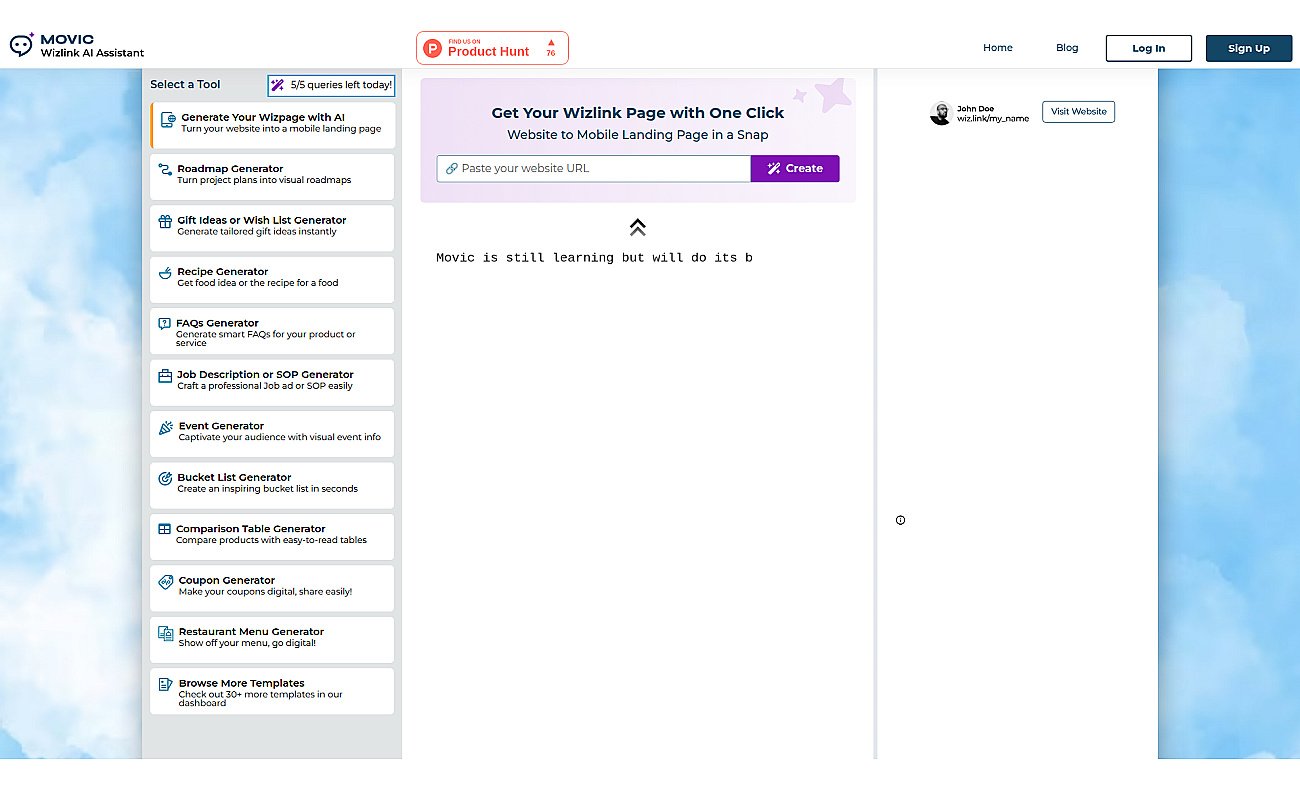Focus the Paste your website URL field
The image size is (1300, 788).
(x=594, y=169)
